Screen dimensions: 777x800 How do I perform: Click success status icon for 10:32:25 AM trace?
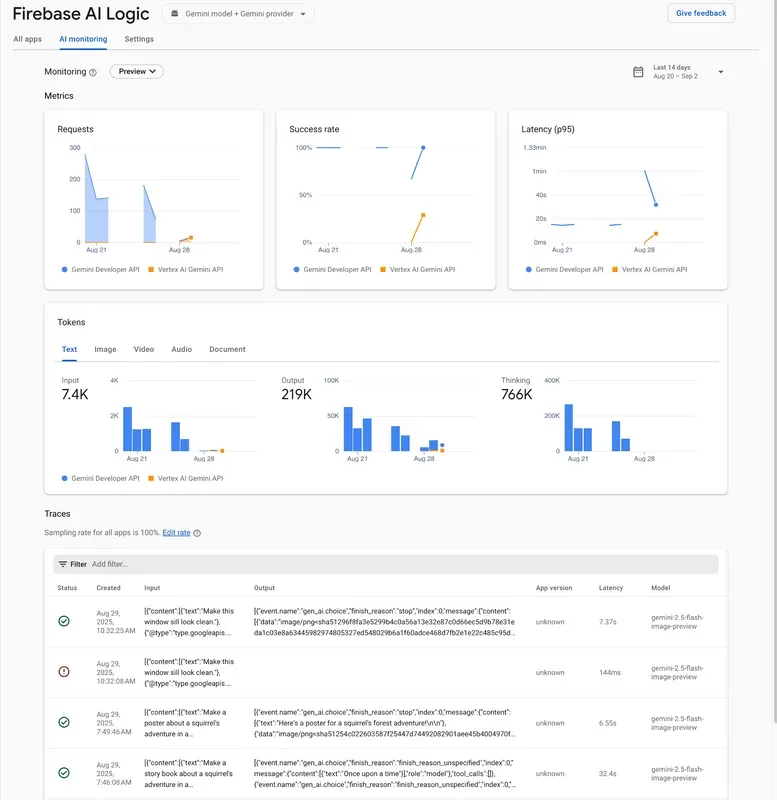click(64, 621)
